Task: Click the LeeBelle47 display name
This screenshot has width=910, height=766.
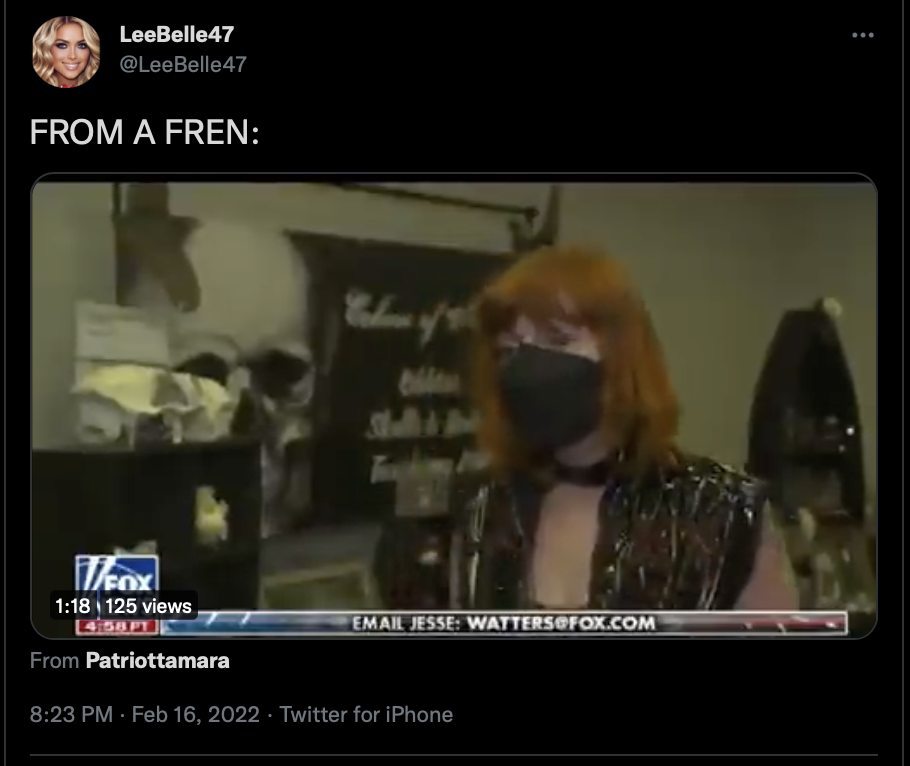Action: [176, 34]
